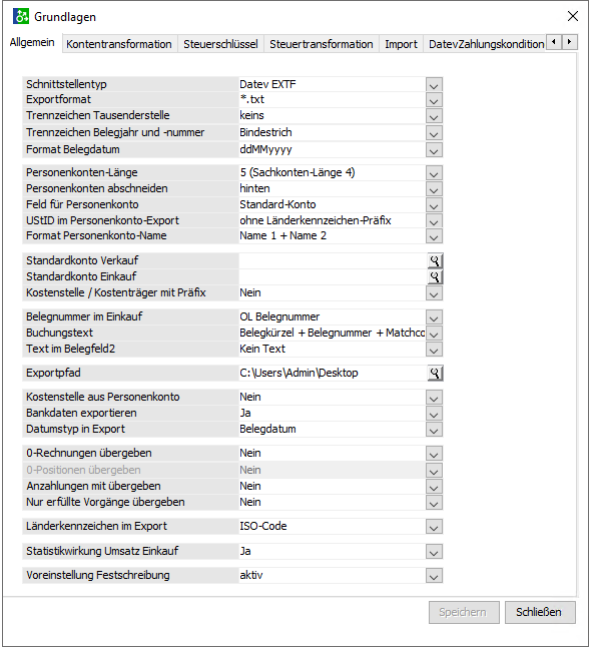Expand Belegnummer im Einkauf dropdown
This screenshot has height=648, width=591.
[x=434, y=317]
